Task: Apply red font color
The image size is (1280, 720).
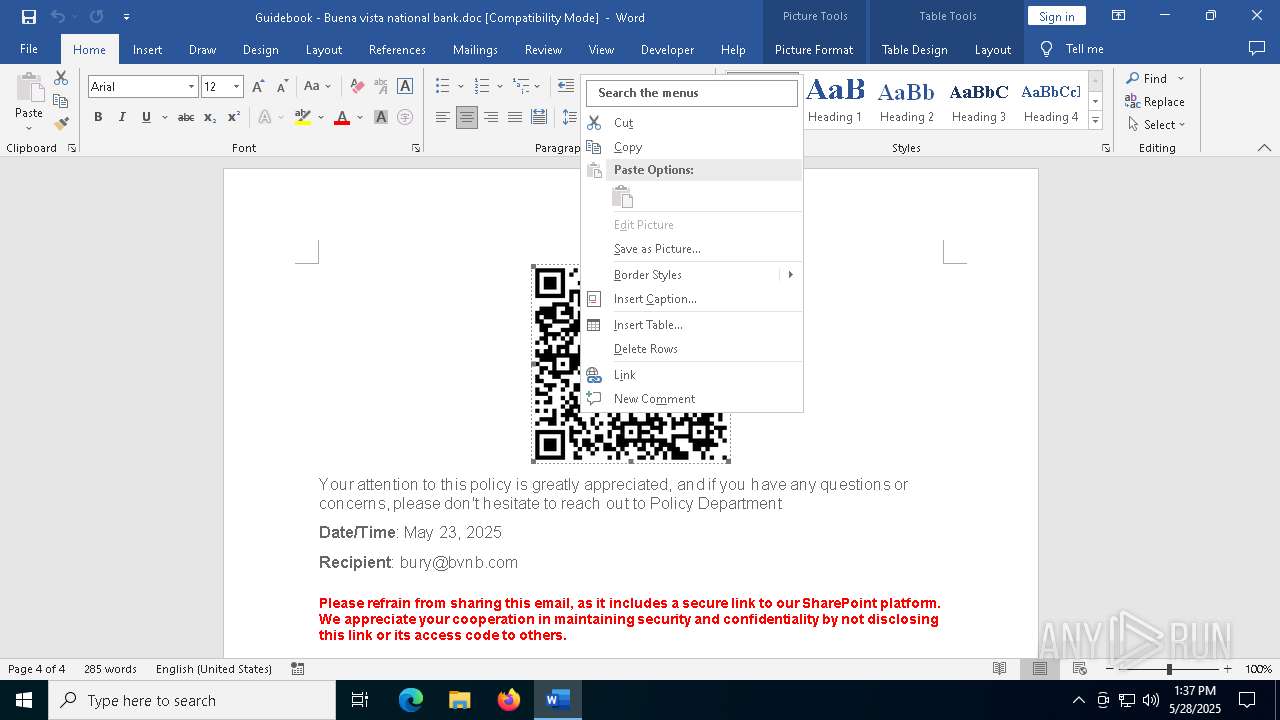Action: point(342,117)
